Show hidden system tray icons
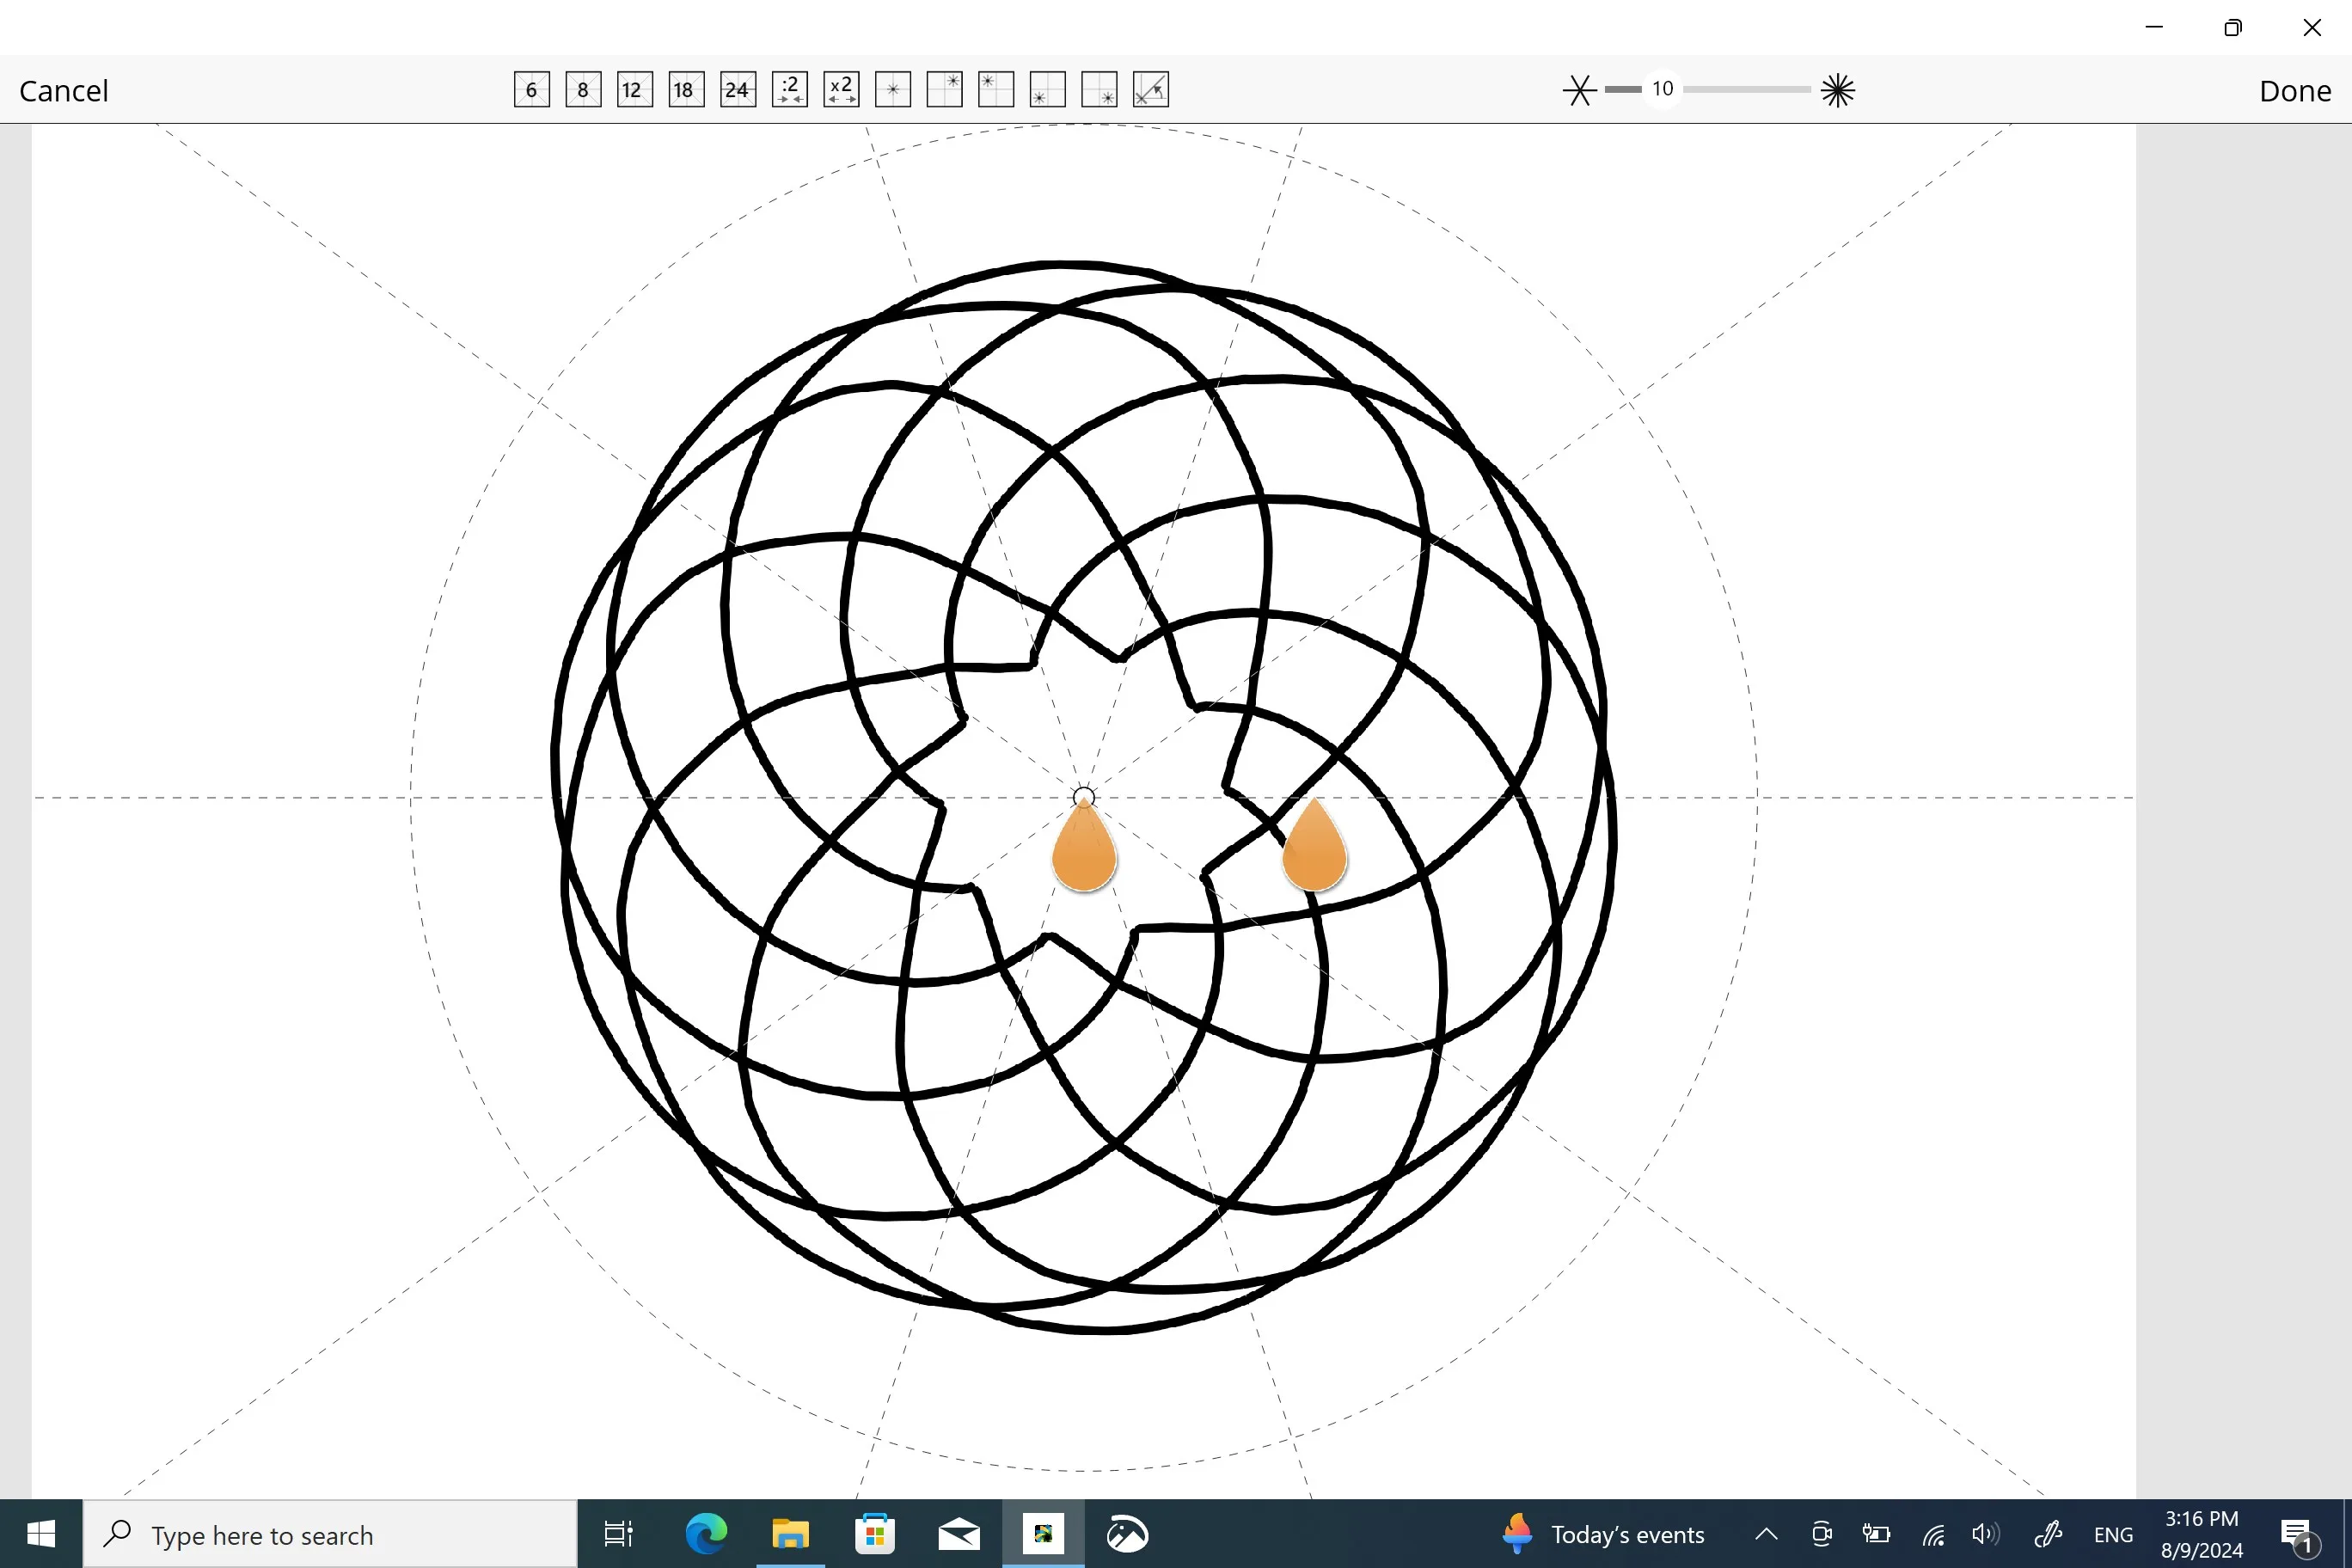Screen dimensions: 2352x1568 1766,1534
